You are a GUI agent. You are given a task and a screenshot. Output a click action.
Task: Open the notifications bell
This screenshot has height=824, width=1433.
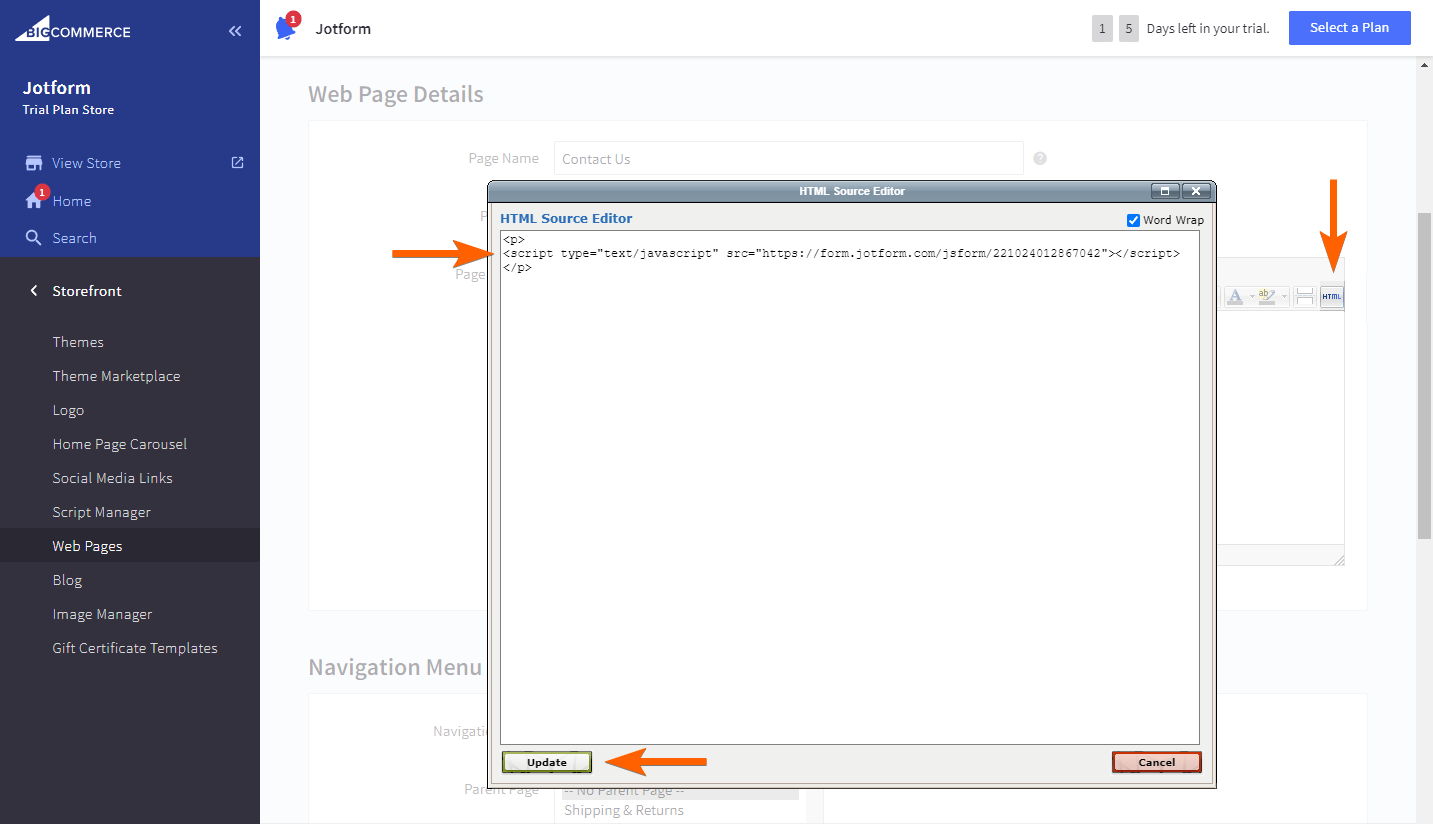[287, 28]
